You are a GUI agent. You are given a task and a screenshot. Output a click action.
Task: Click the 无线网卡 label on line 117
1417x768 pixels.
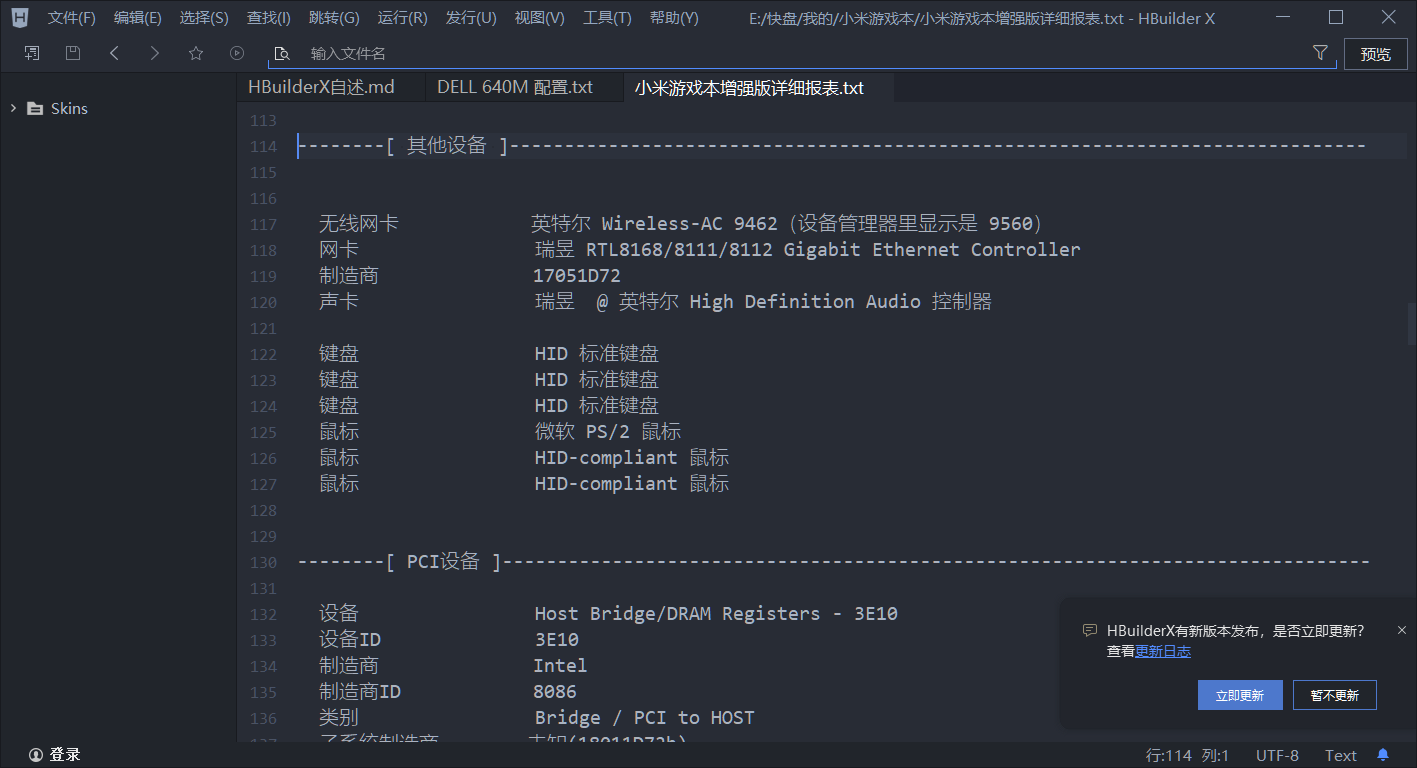pyautogui.click(x=359, y=224)
